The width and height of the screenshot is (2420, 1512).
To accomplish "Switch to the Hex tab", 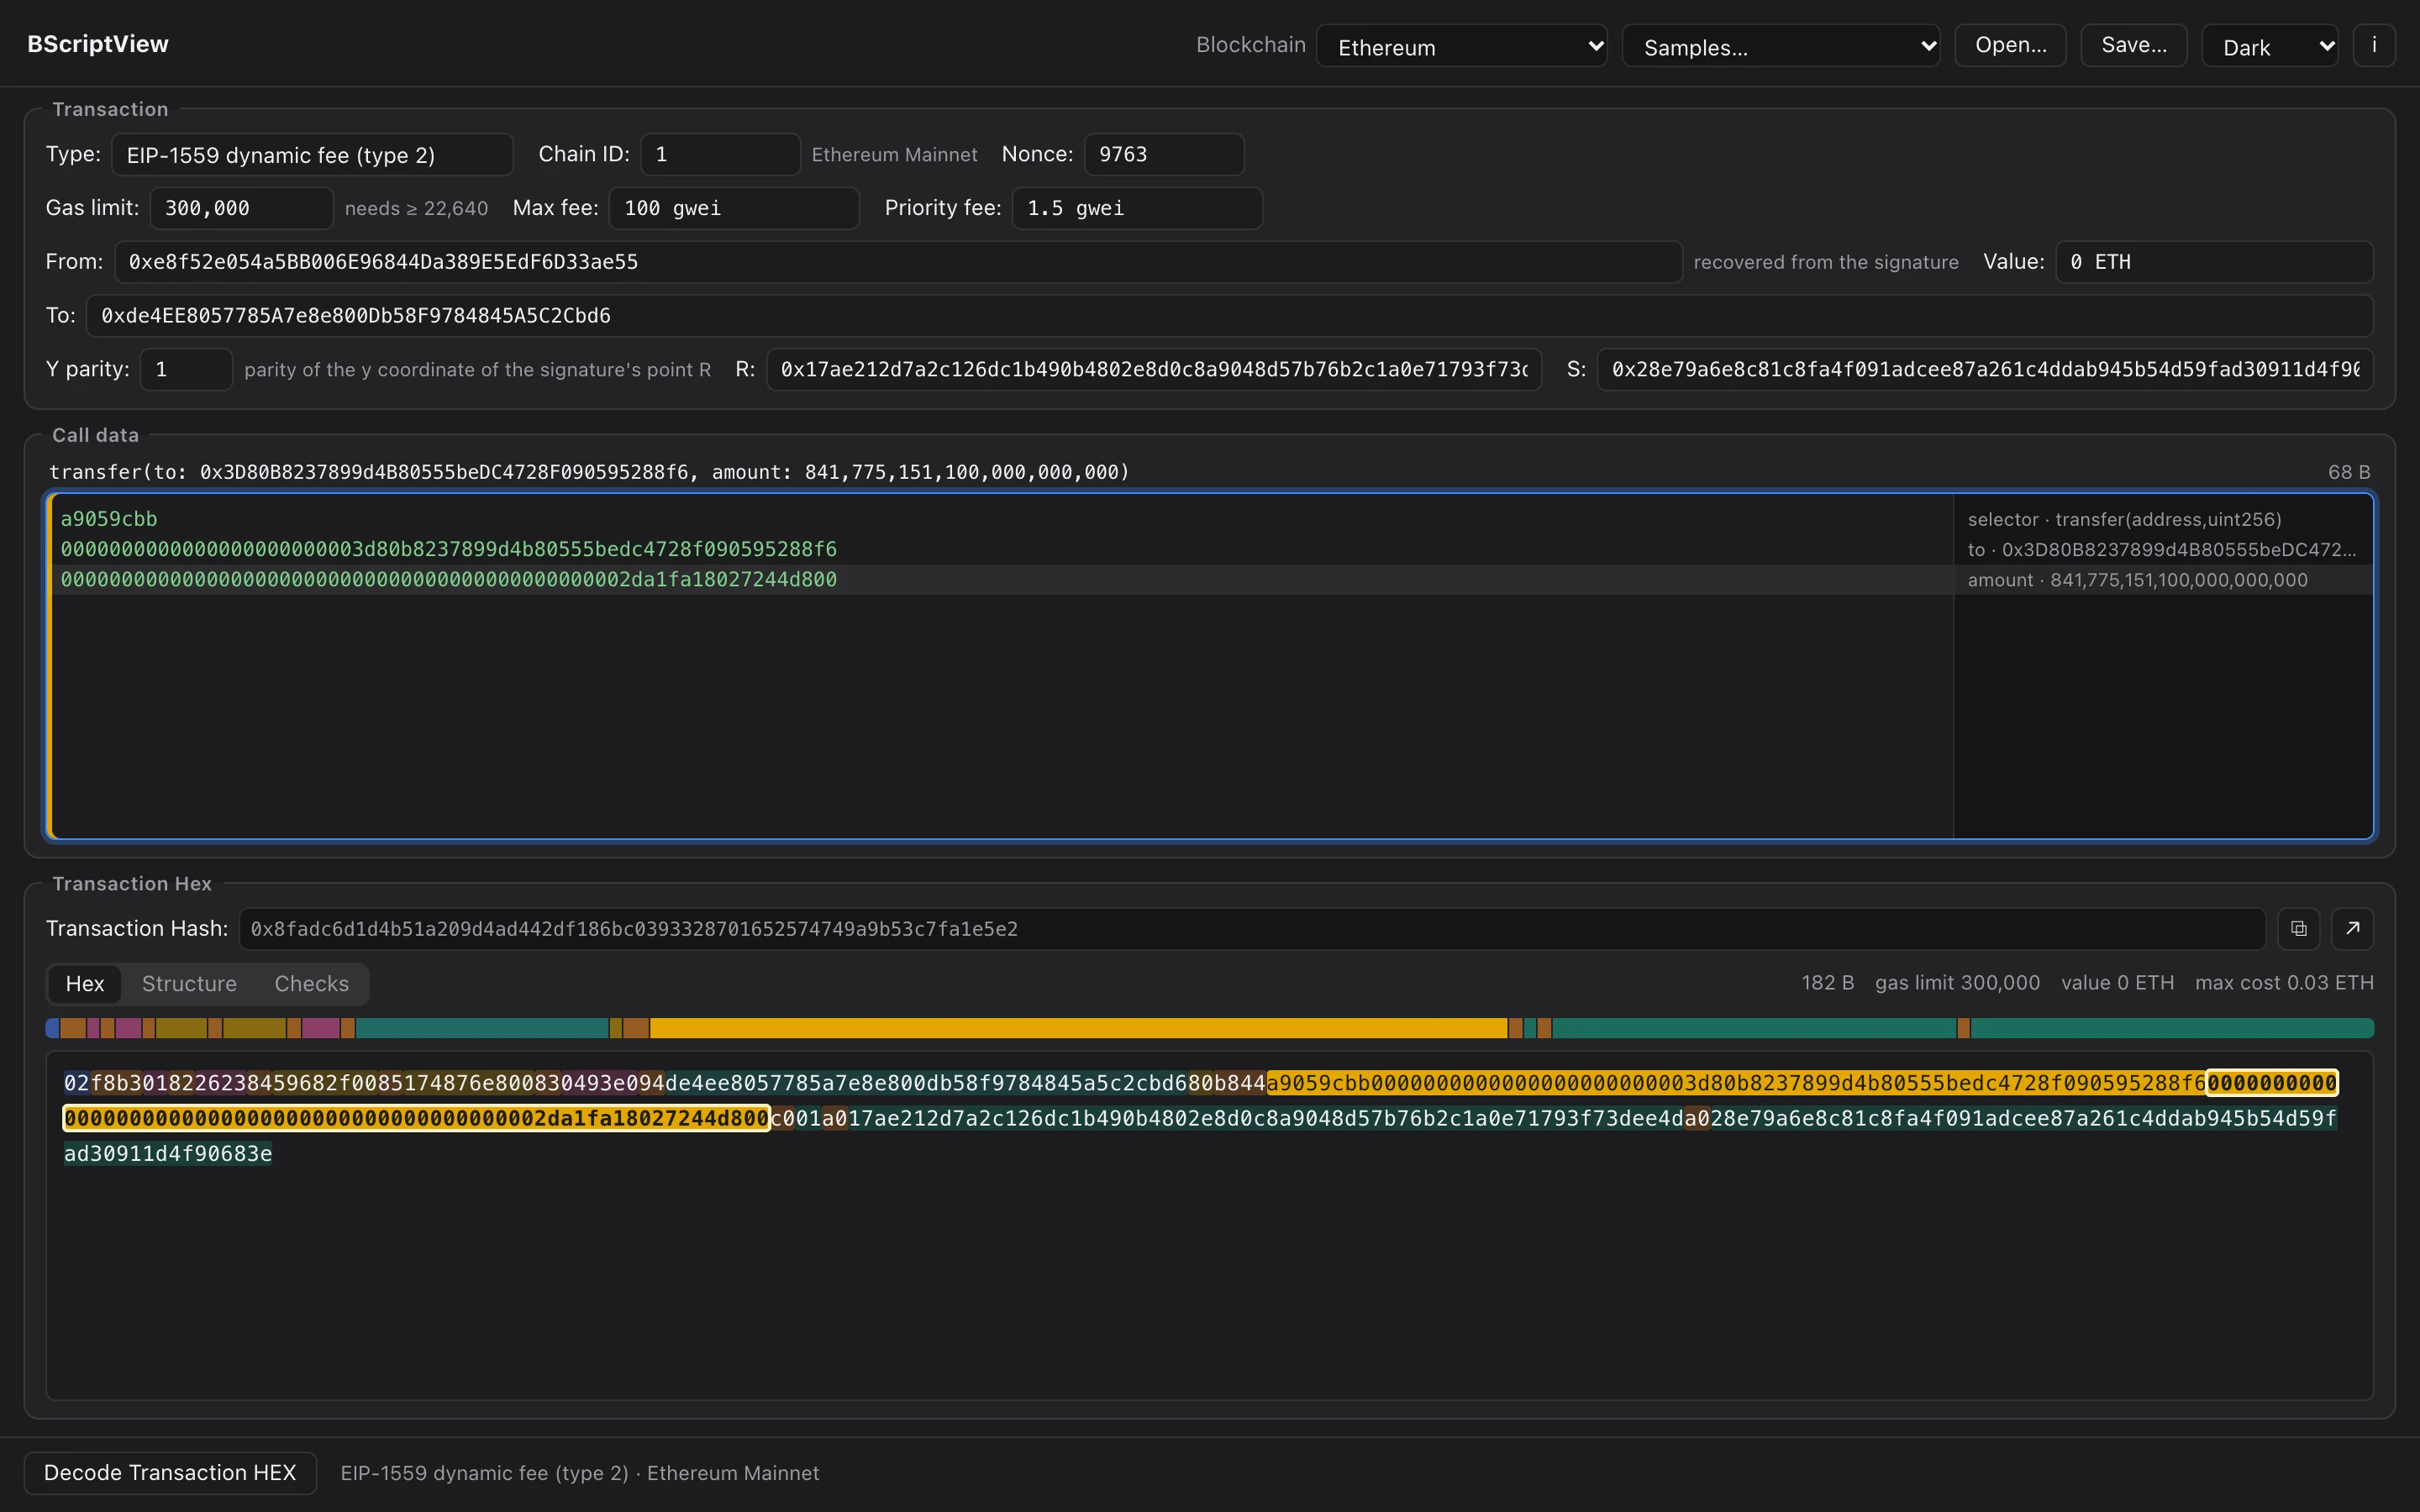I will pos(85,984).
